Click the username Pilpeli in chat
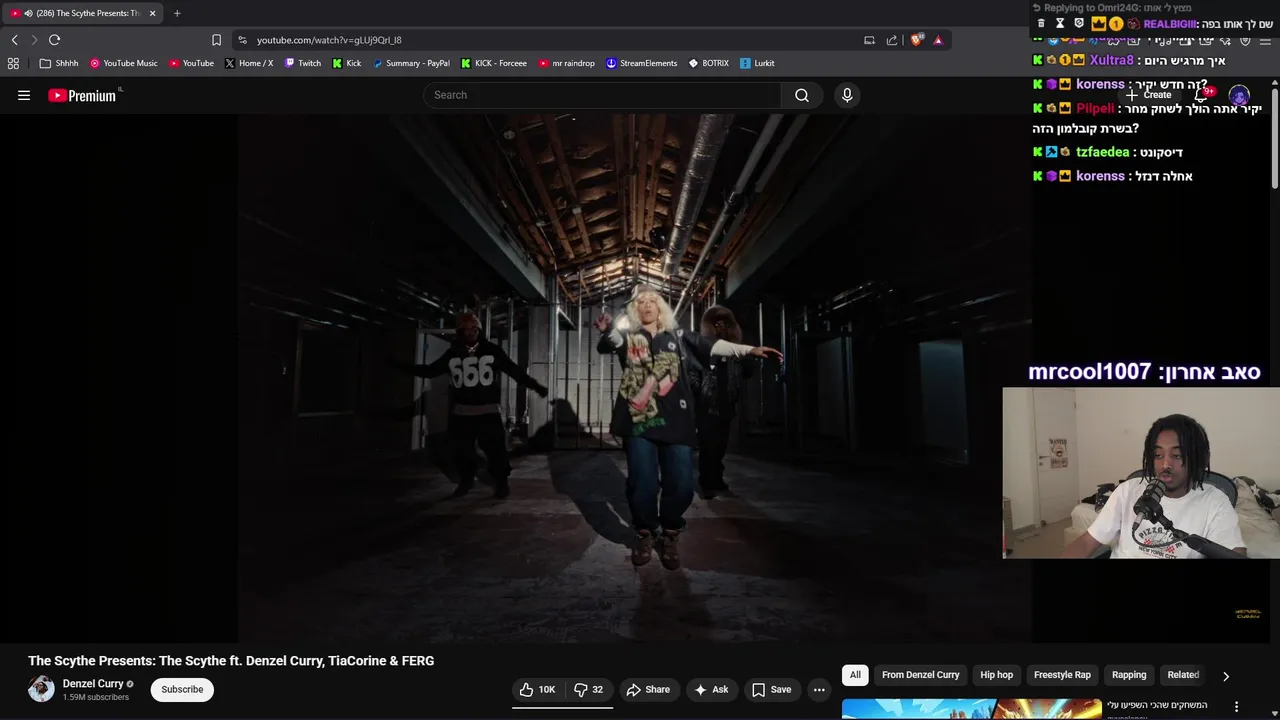Screen dimensions: 1280x720 (1095, 108)
